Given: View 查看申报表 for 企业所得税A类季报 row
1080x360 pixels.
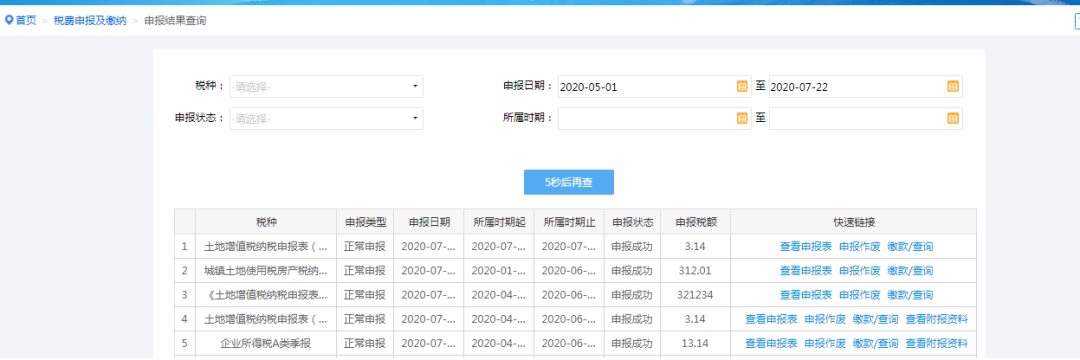Looking at the screenshot, I should [x=771, y=343].
